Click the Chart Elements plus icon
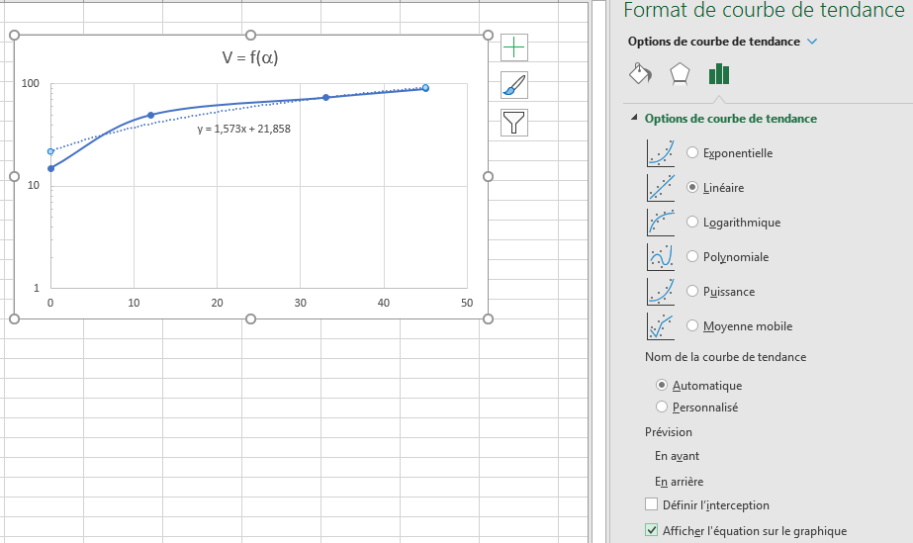Screen dimensions: 913x543 tap(514, 47)
